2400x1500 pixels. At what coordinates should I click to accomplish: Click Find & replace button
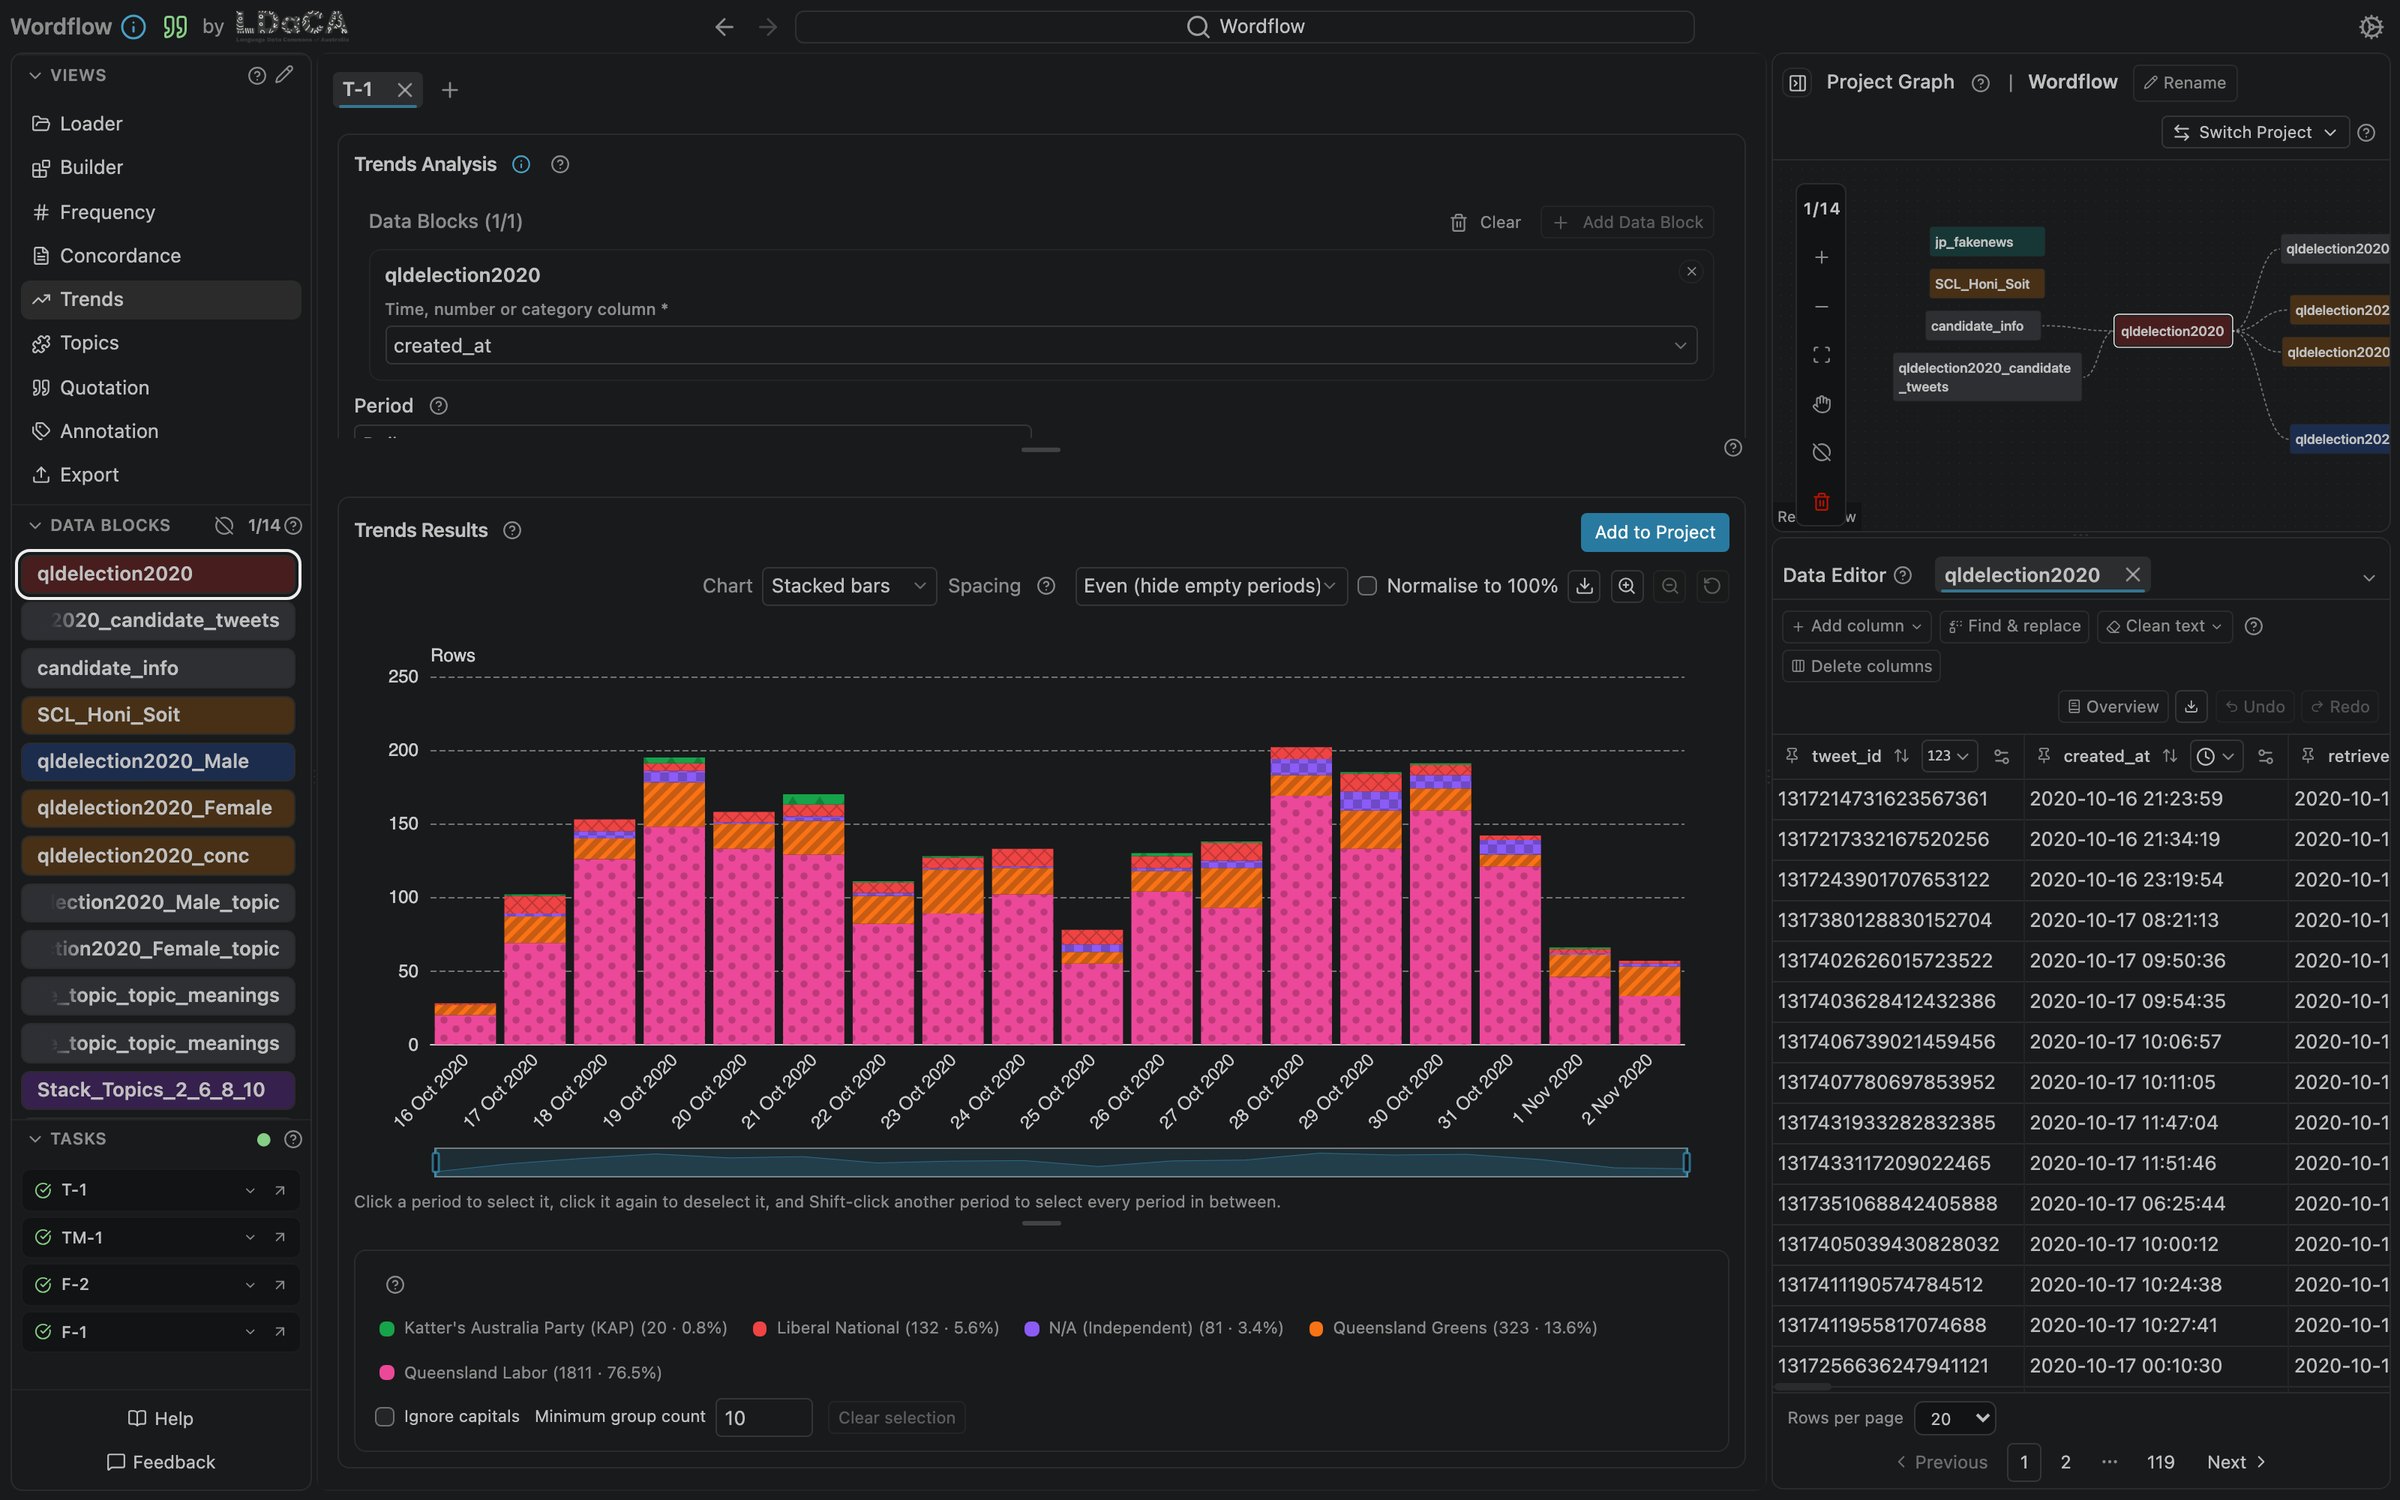click(x=2014, y=626)
